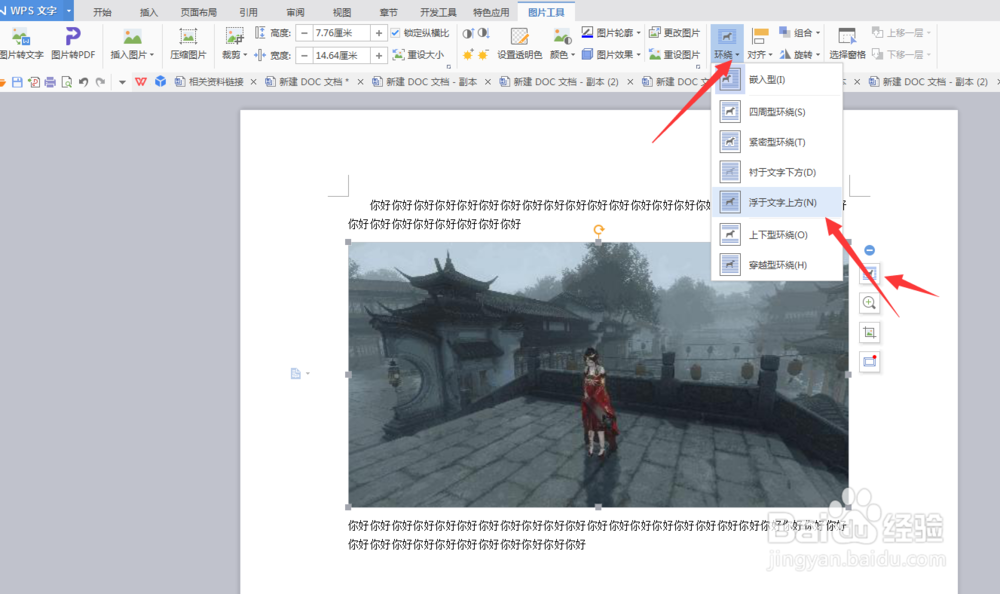Image resolution: width=1000 pixels, height=594 pixels.
Task: Open the 旋转 rotate dropdown
Action: coord(799,54)
